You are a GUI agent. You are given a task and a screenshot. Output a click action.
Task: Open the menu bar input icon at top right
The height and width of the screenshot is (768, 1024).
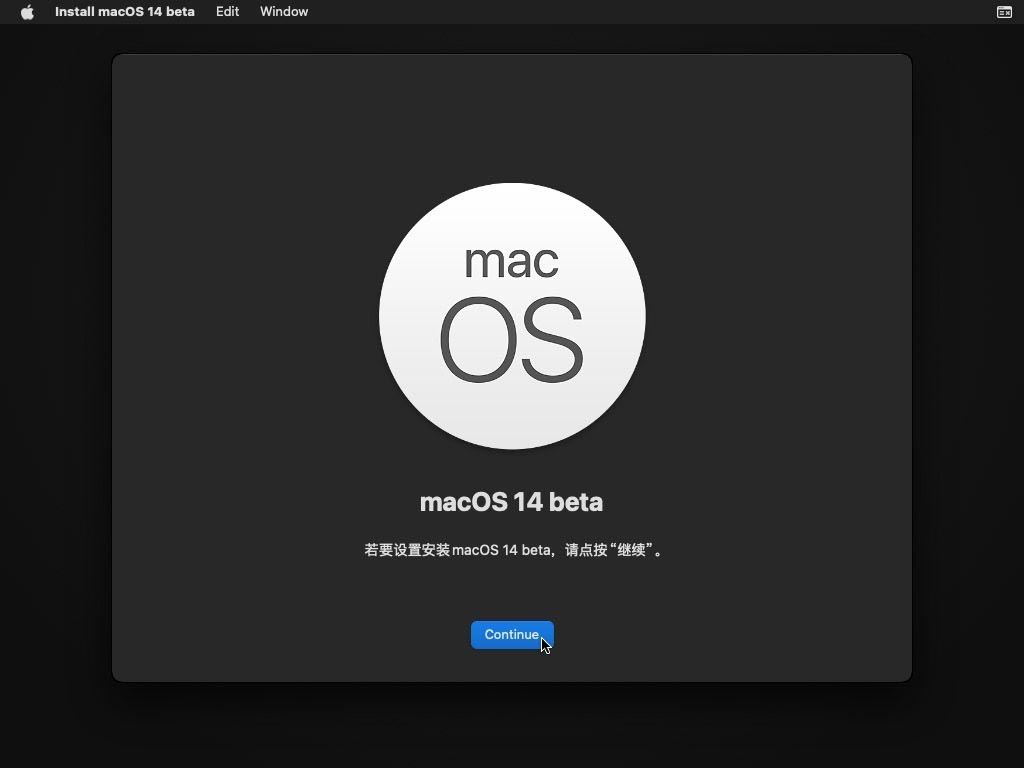pyautogui.click(x=1004, y=12)
